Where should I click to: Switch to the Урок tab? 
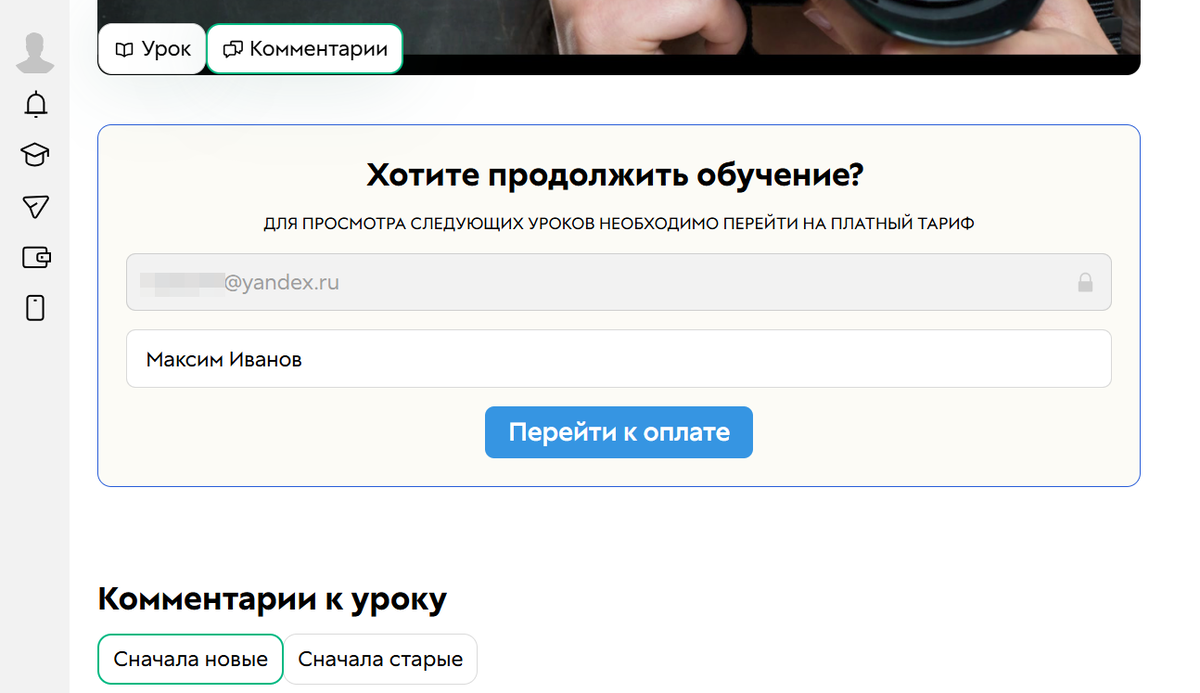pos(152,48)
